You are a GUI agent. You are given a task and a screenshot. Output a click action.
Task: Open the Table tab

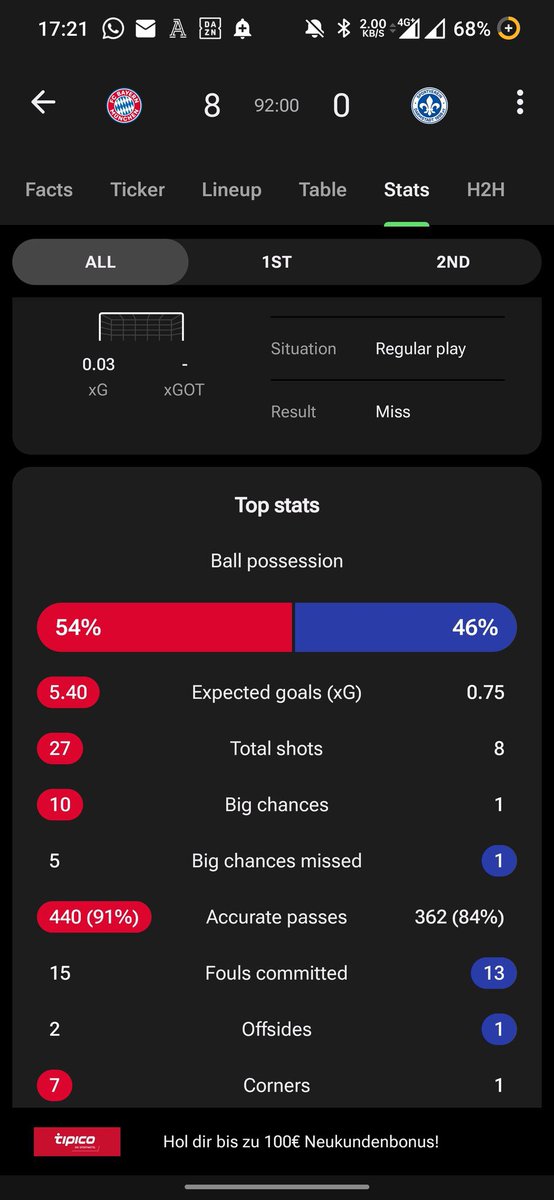(x=323, y=189)
